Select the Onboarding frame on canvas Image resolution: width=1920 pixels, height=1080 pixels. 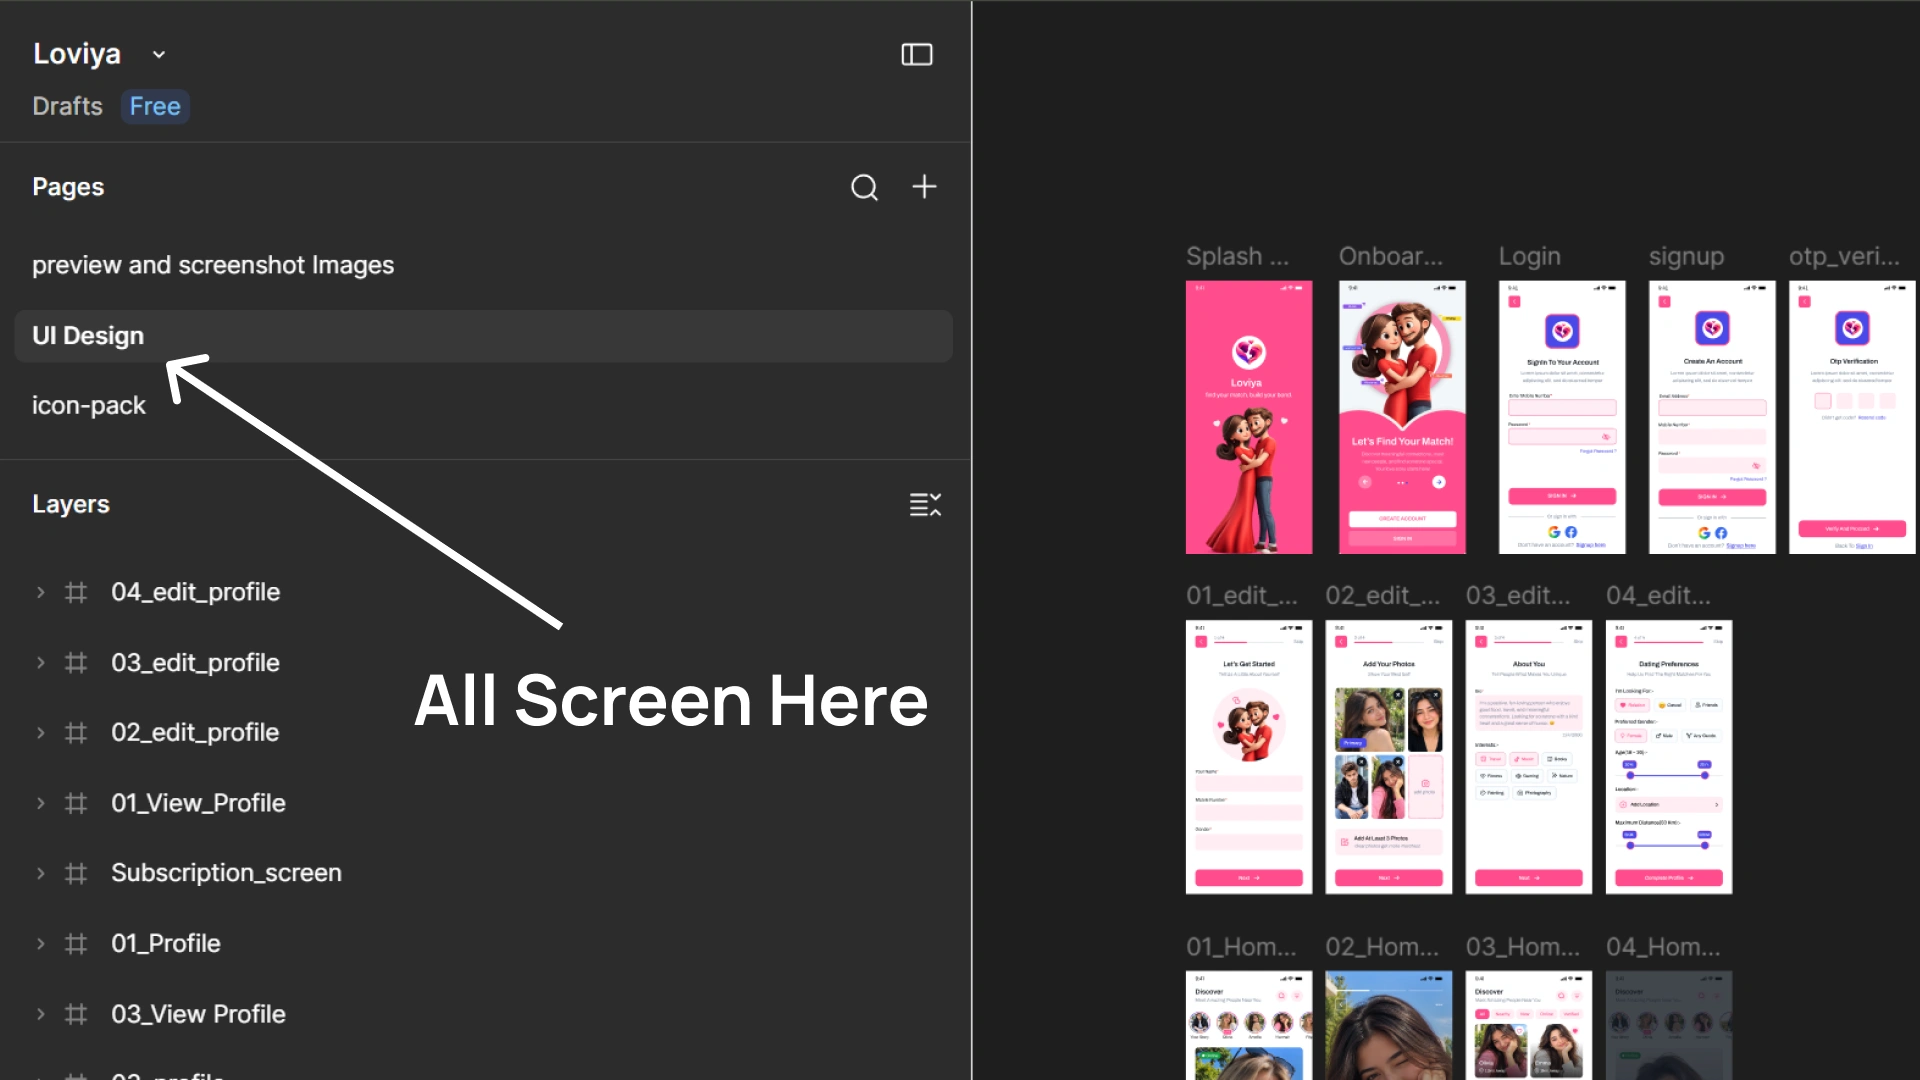tap(1402, 417)
